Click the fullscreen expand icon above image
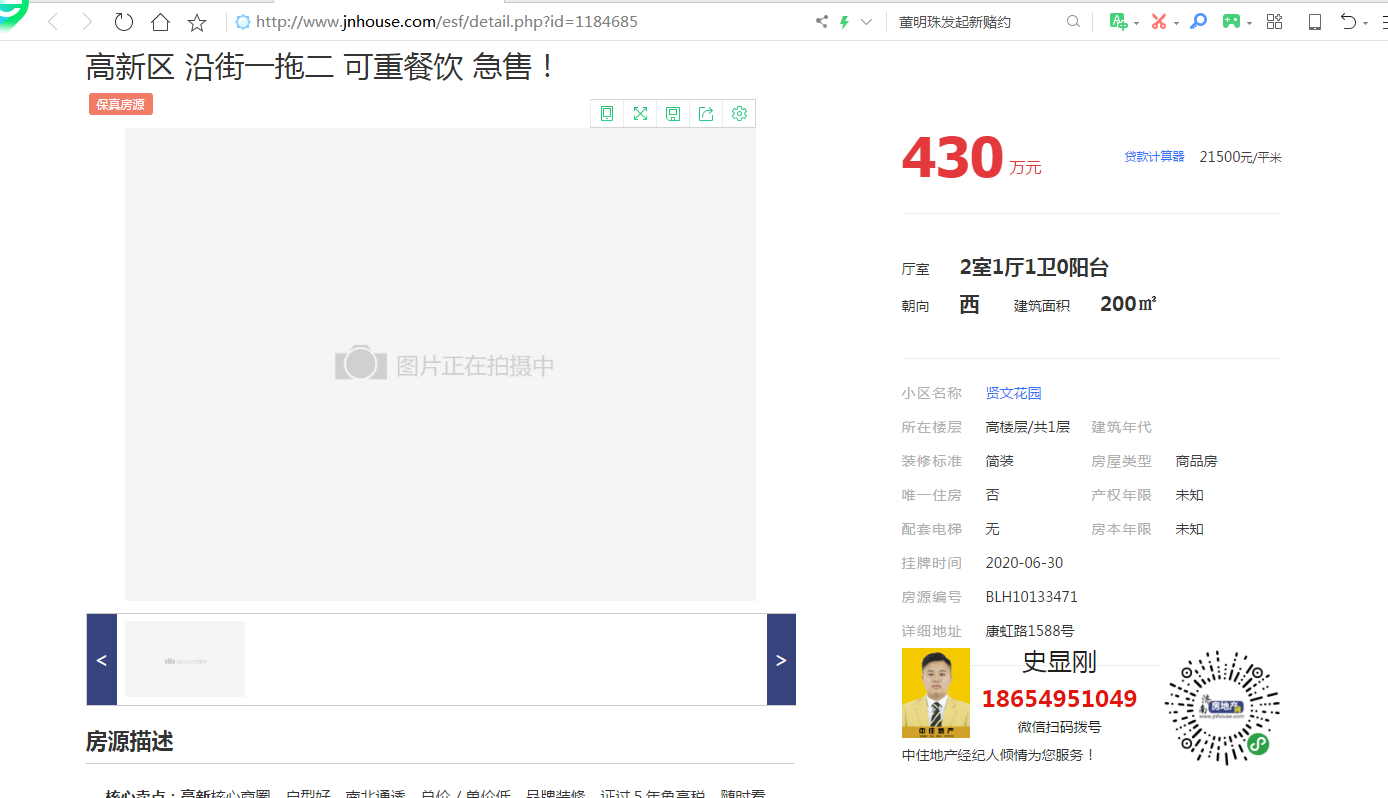This screenshot has width=1388, height=798. (x=640, y=114)
